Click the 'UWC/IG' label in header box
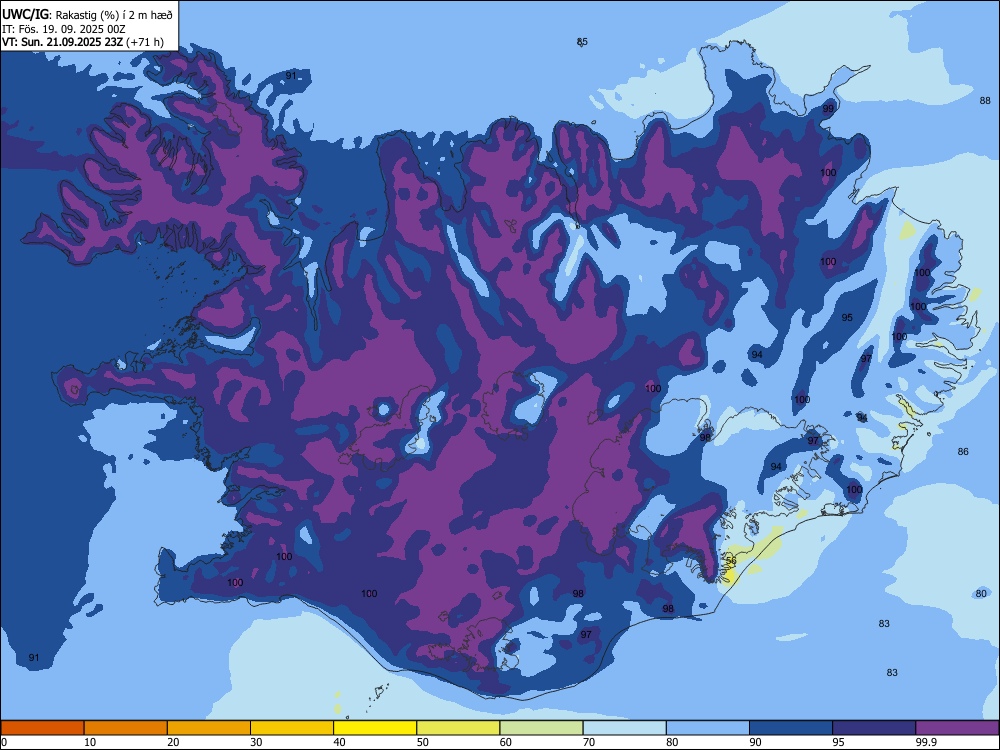The width and height of the screenshot is (1000, 750). (x=26, y=14)
